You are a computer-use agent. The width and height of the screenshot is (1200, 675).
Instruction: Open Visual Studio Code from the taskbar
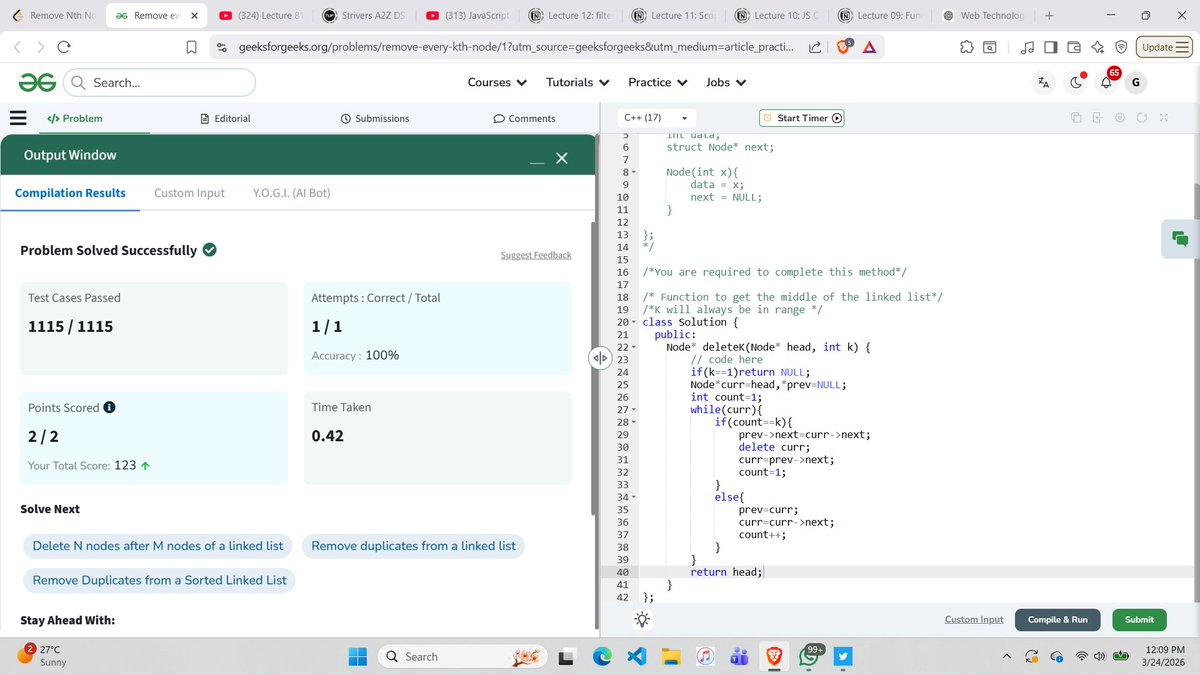click(637, 656)
